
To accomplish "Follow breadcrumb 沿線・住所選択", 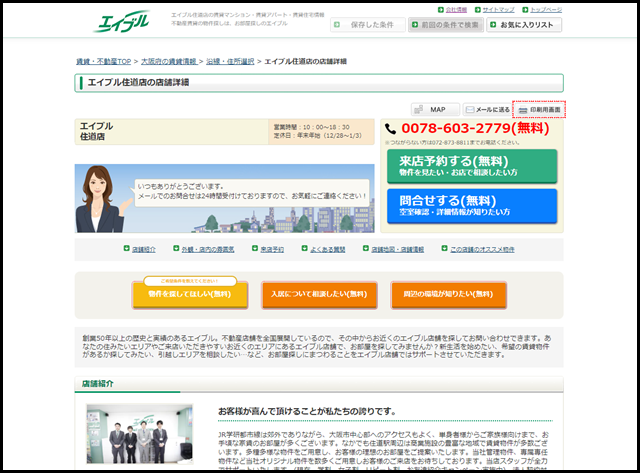I will (x=230, y=62).
